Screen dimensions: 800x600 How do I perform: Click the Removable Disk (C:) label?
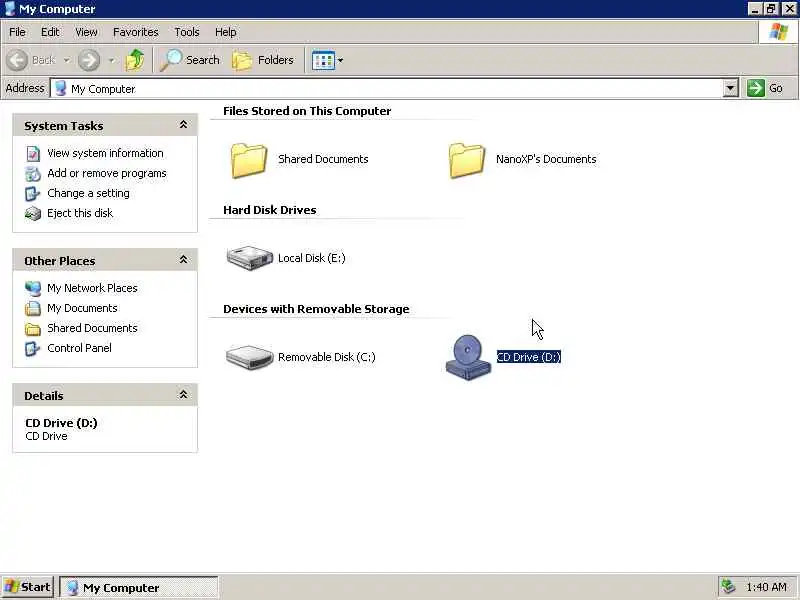click(327, 357)
